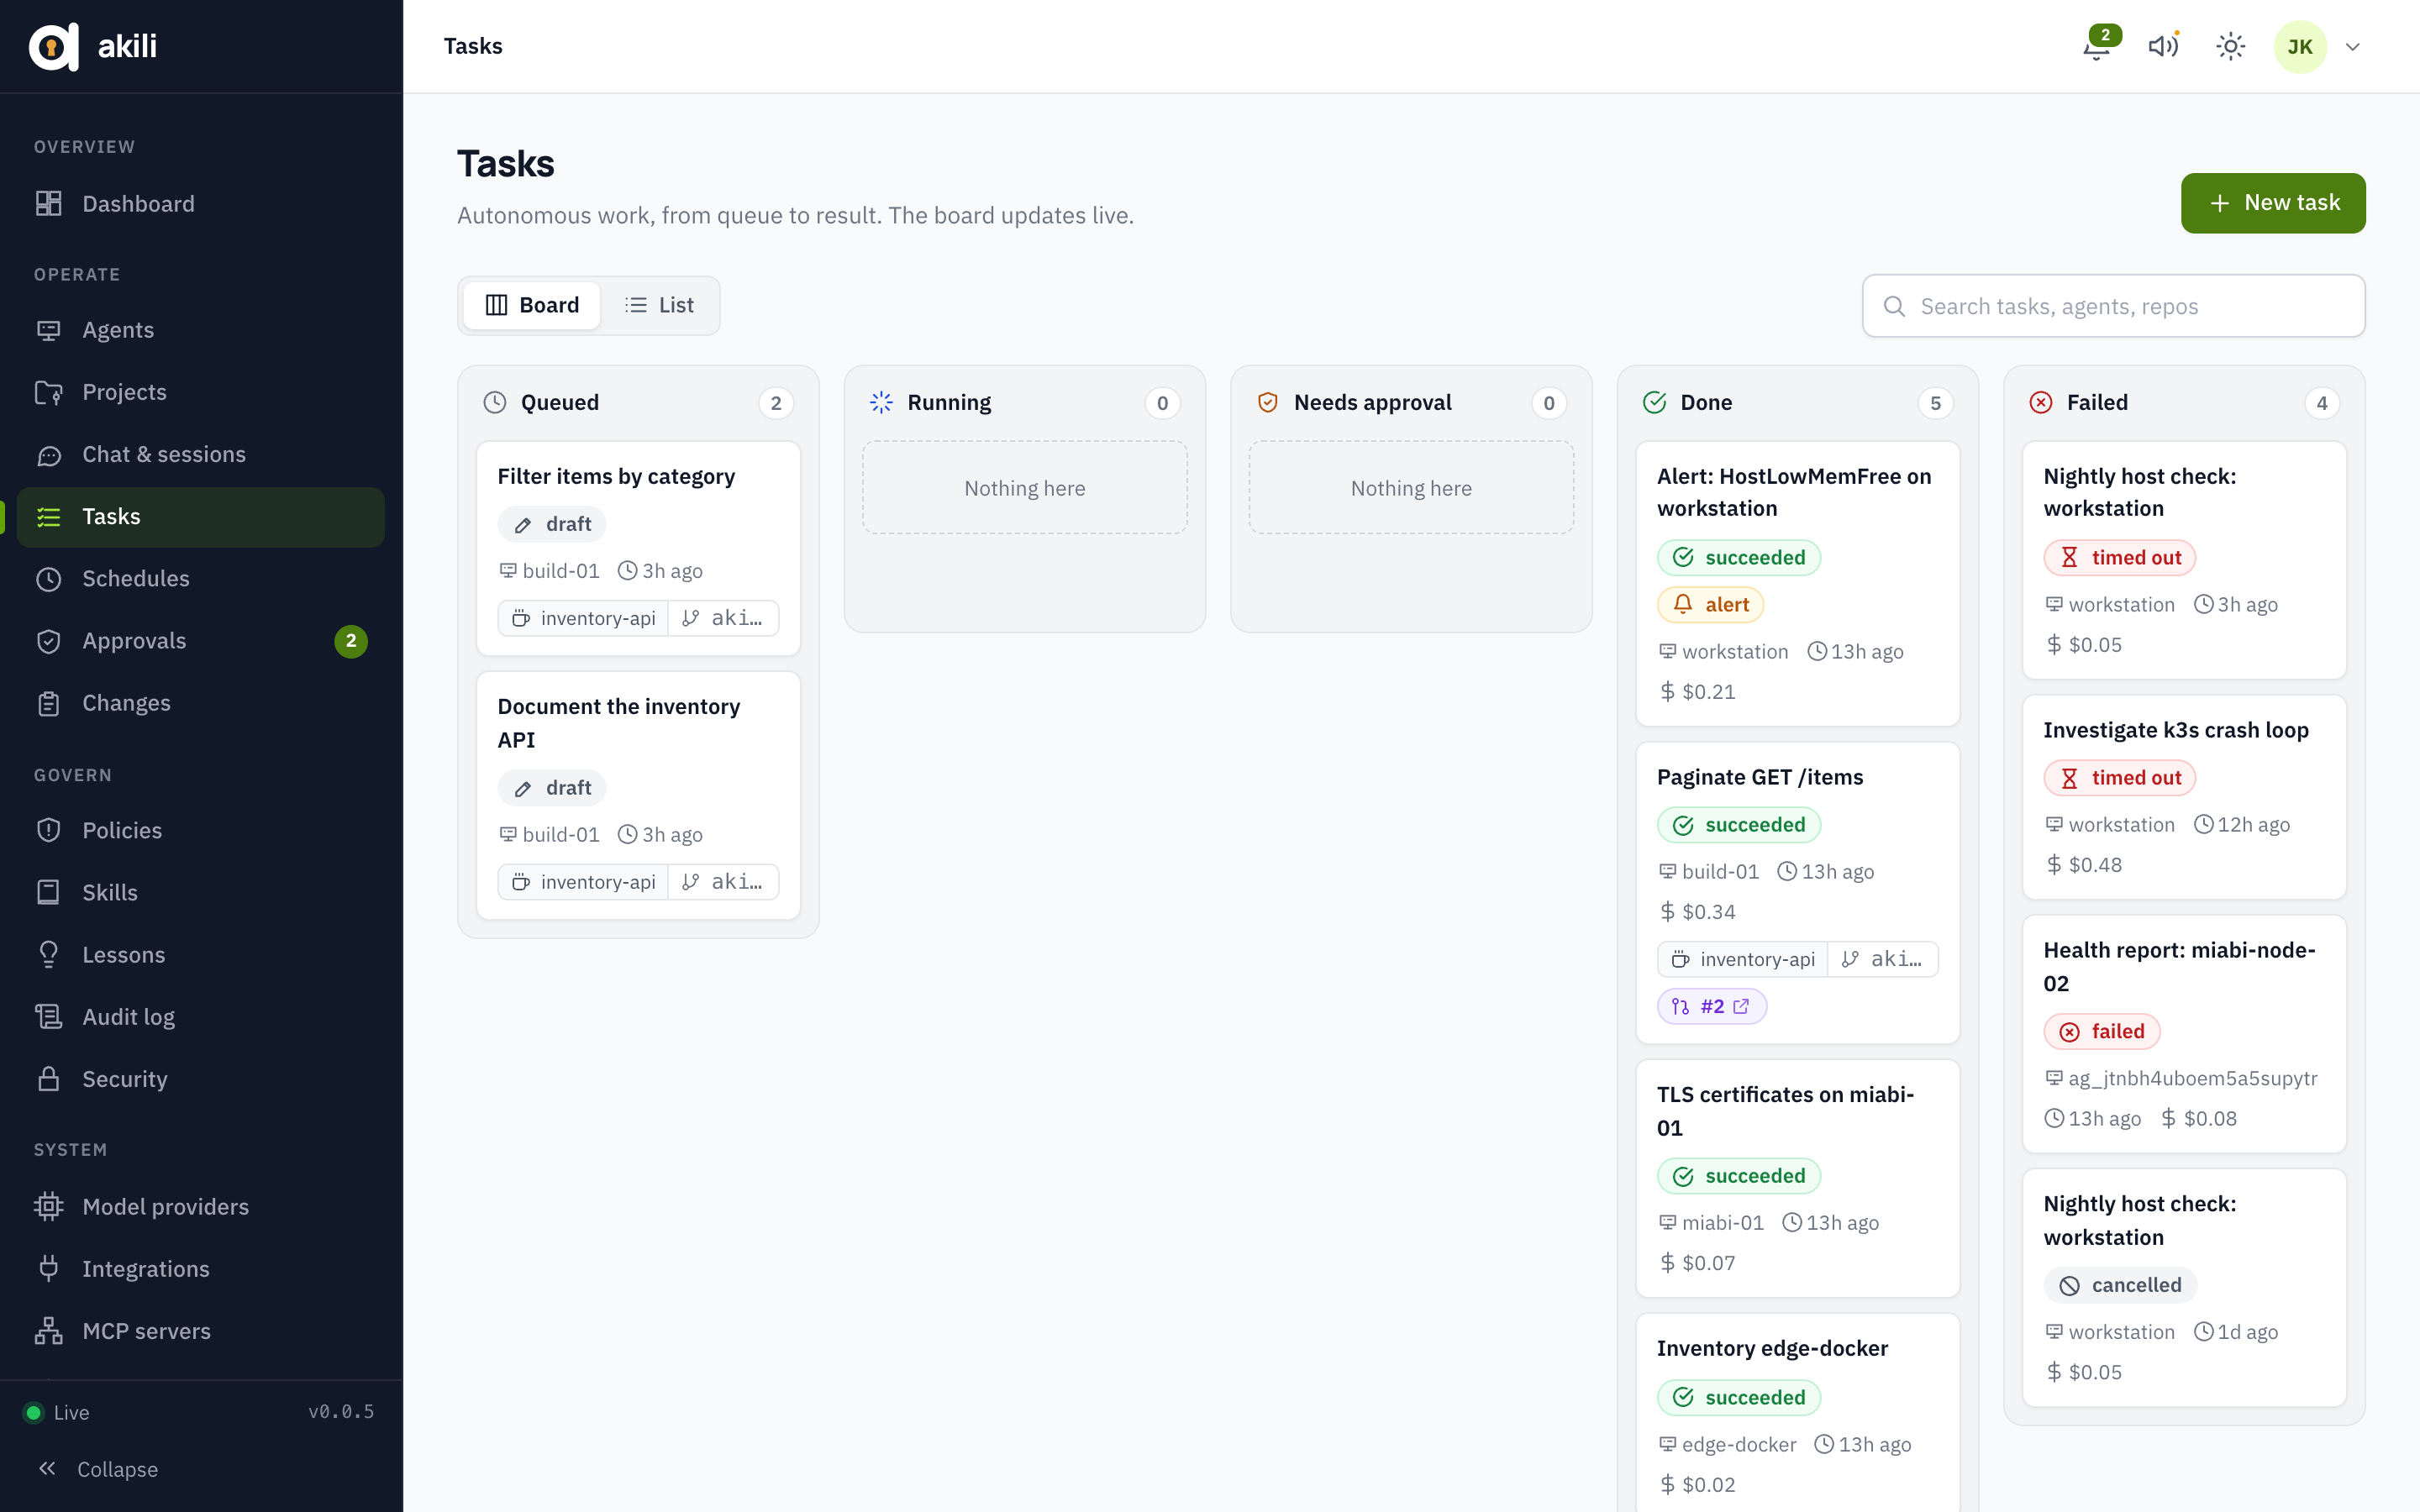
Task: Focus the Search tasks input
Action: [x=2113, y=306]
